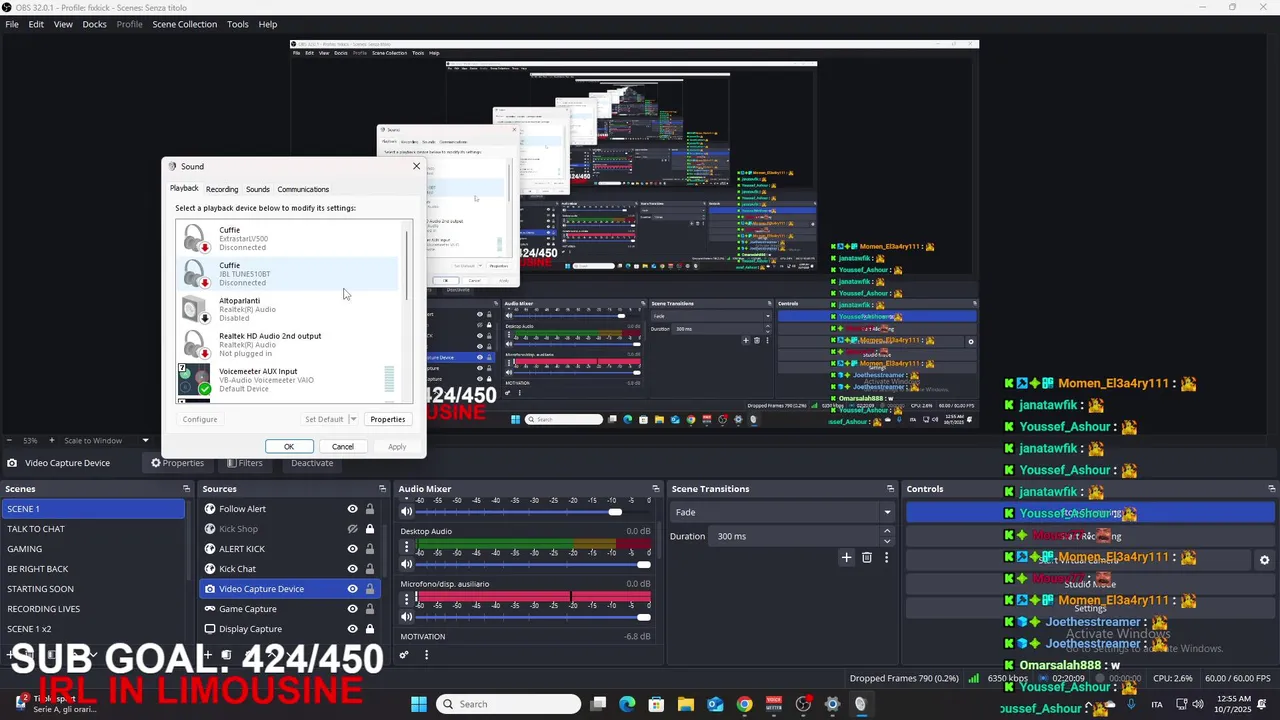Toggle Game Capture source visibility

coord(352,609)
